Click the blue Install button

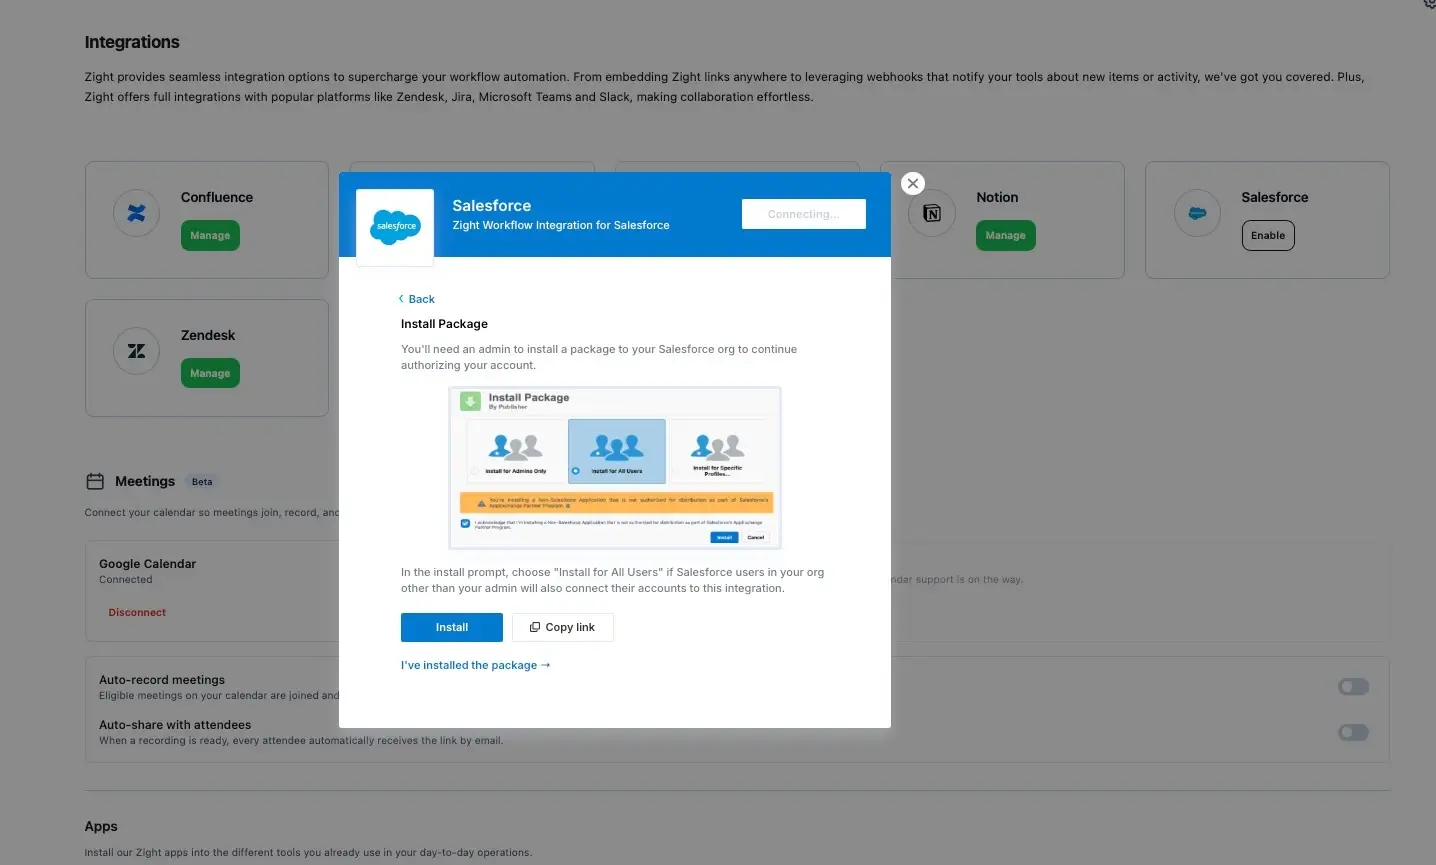click(452, 627)
